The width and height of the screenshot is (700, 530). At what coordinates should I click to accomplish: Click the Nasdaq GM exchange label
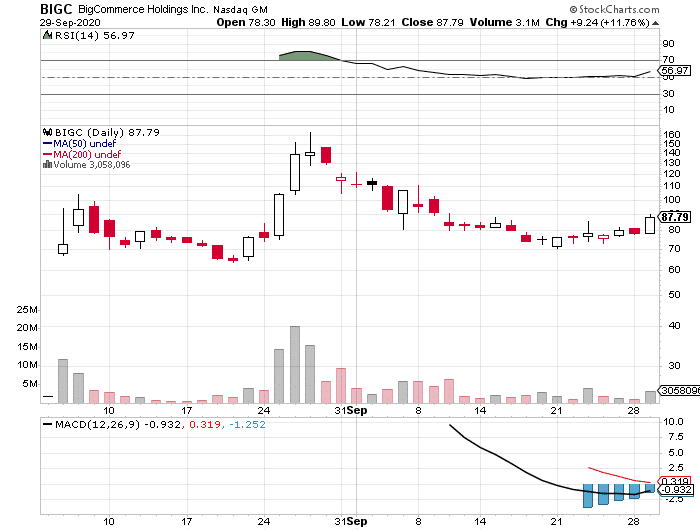(x=240, y=10)
